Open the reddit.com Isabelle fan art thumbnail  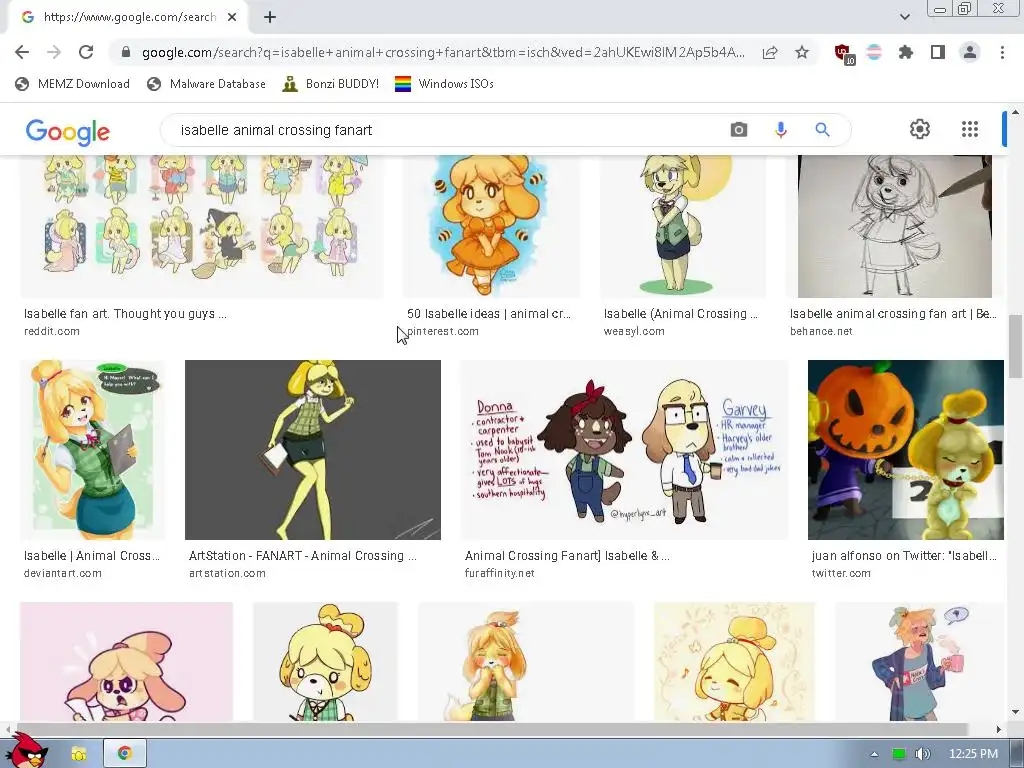pyautogui.click(x=202, y=226)
